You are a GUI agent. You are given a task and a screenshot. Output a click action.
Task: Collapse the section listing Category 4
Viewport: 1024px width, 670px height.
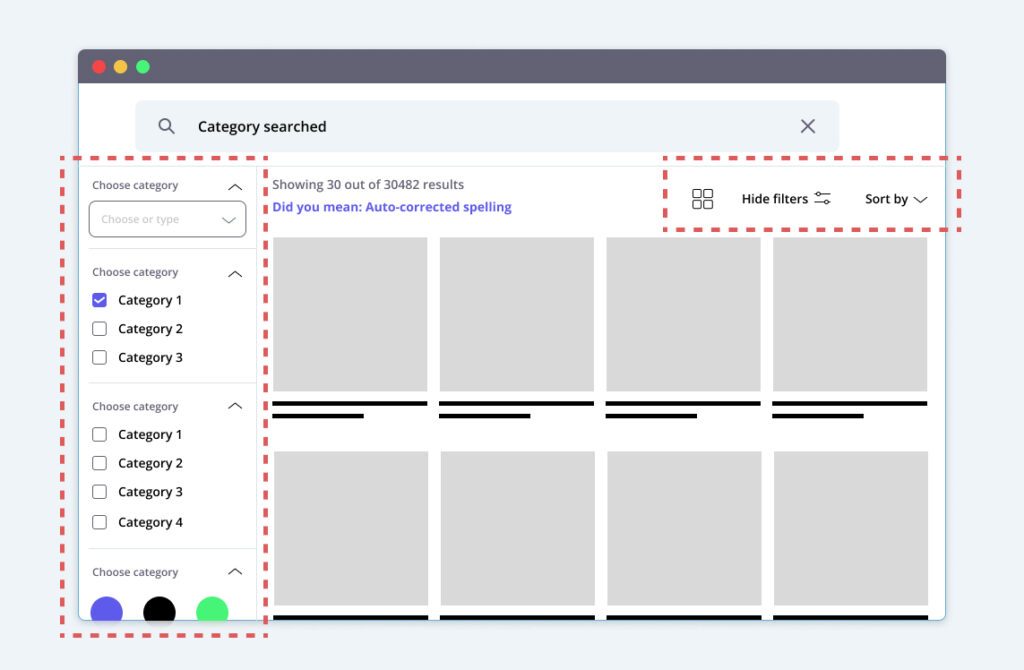(x=235, y=406)
